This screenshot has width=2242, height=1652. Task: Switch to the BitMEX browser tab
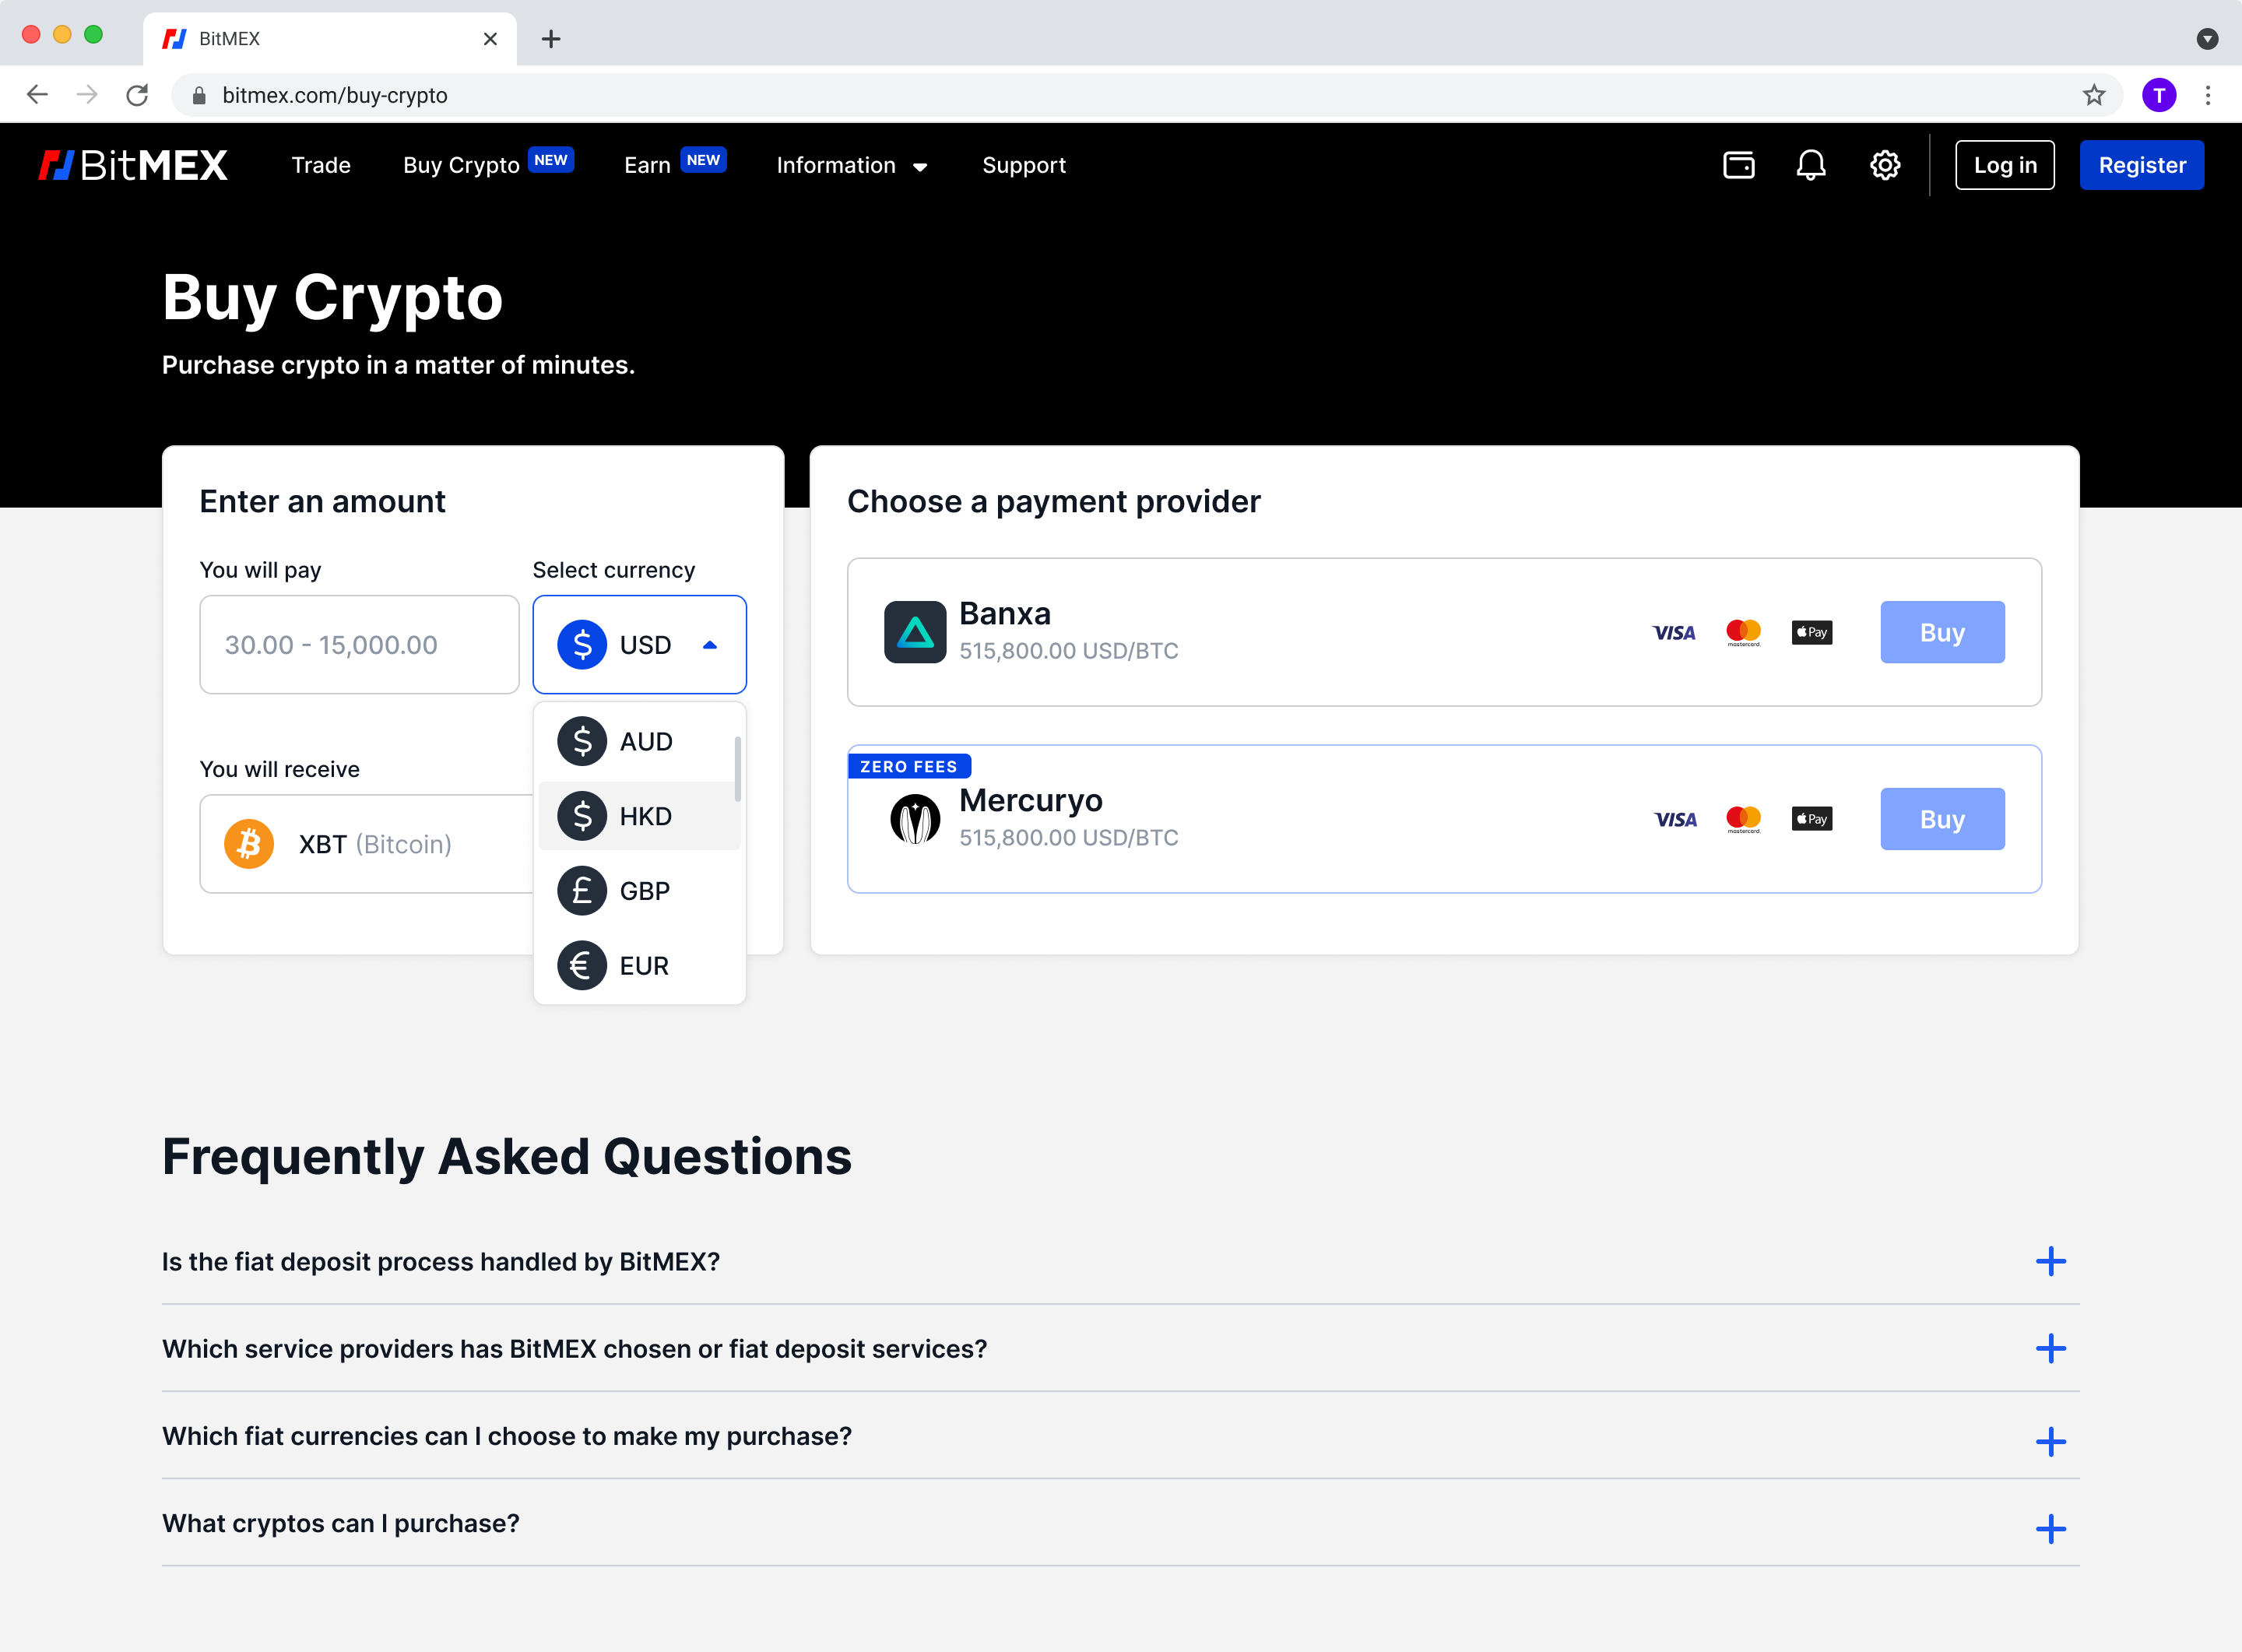click(x=330, y=39)
